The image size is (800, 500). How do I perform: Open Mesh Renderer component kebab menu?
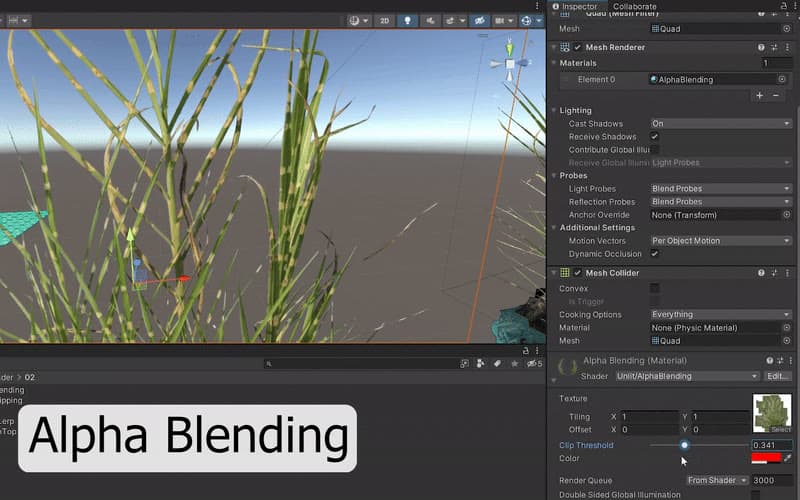pos(787,47)
